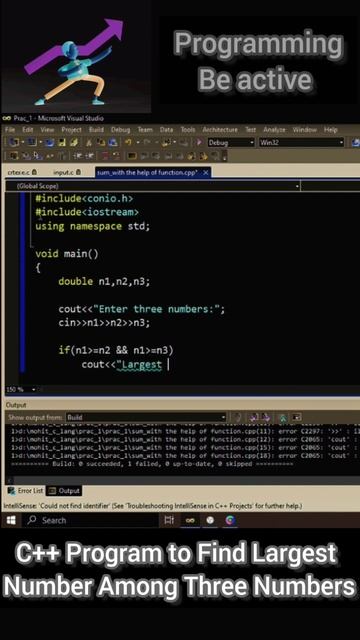
Task: Open the Data menu
Action: pyautogui.click(x=167, y=129)
